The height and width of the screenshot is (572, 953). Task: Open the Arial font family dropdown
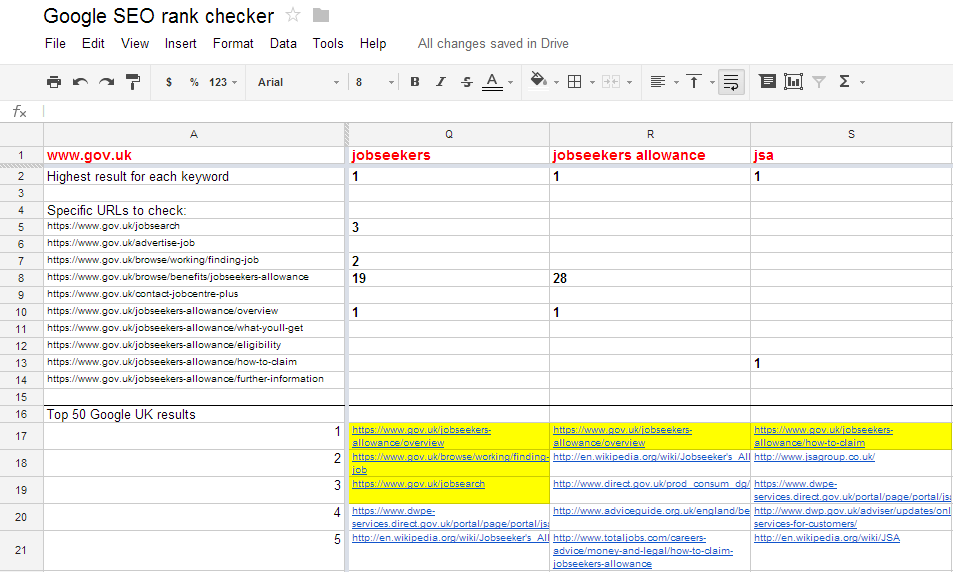[x=298, y=82]
